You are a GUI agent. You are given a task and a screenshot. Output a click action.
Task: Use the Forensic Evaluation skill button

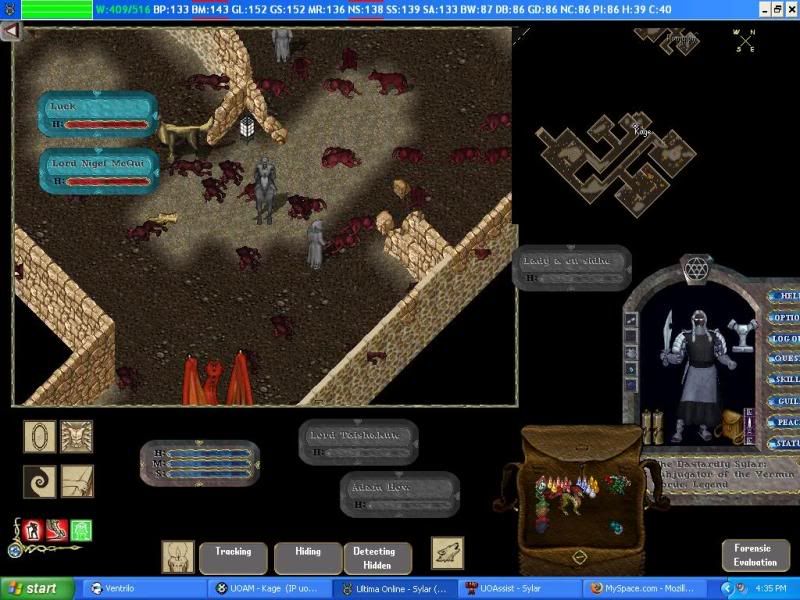[x=756, y=555]
